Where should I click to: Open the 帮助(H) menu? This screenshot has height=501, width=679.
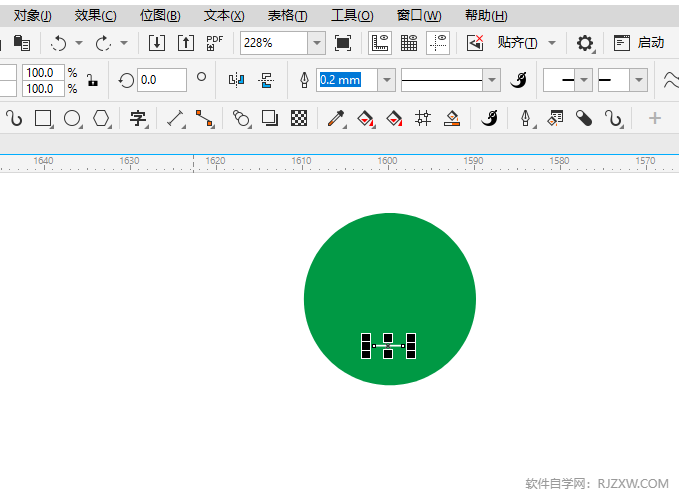(486, 16)
